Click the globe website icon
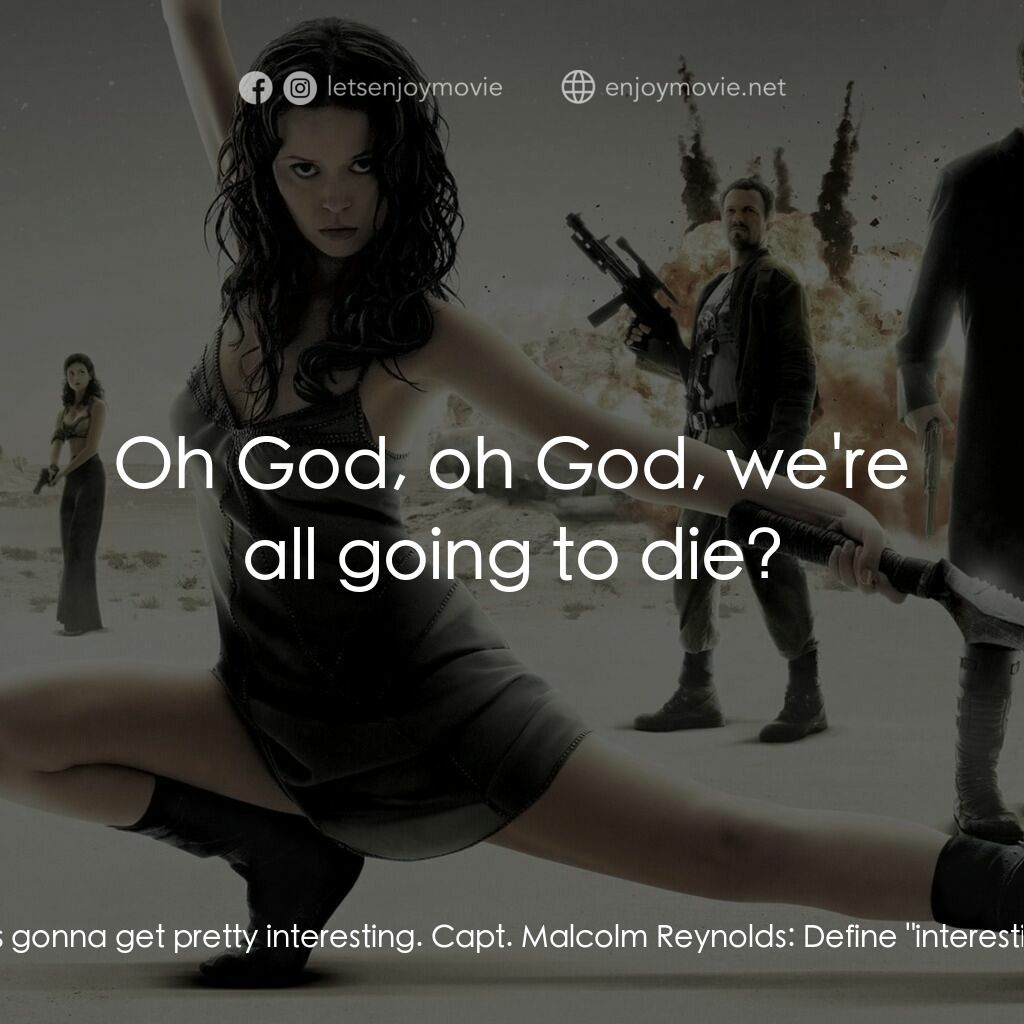The height and width of the screenshot is (1024, 1024). pyautogui.click(x=577, y=88)
